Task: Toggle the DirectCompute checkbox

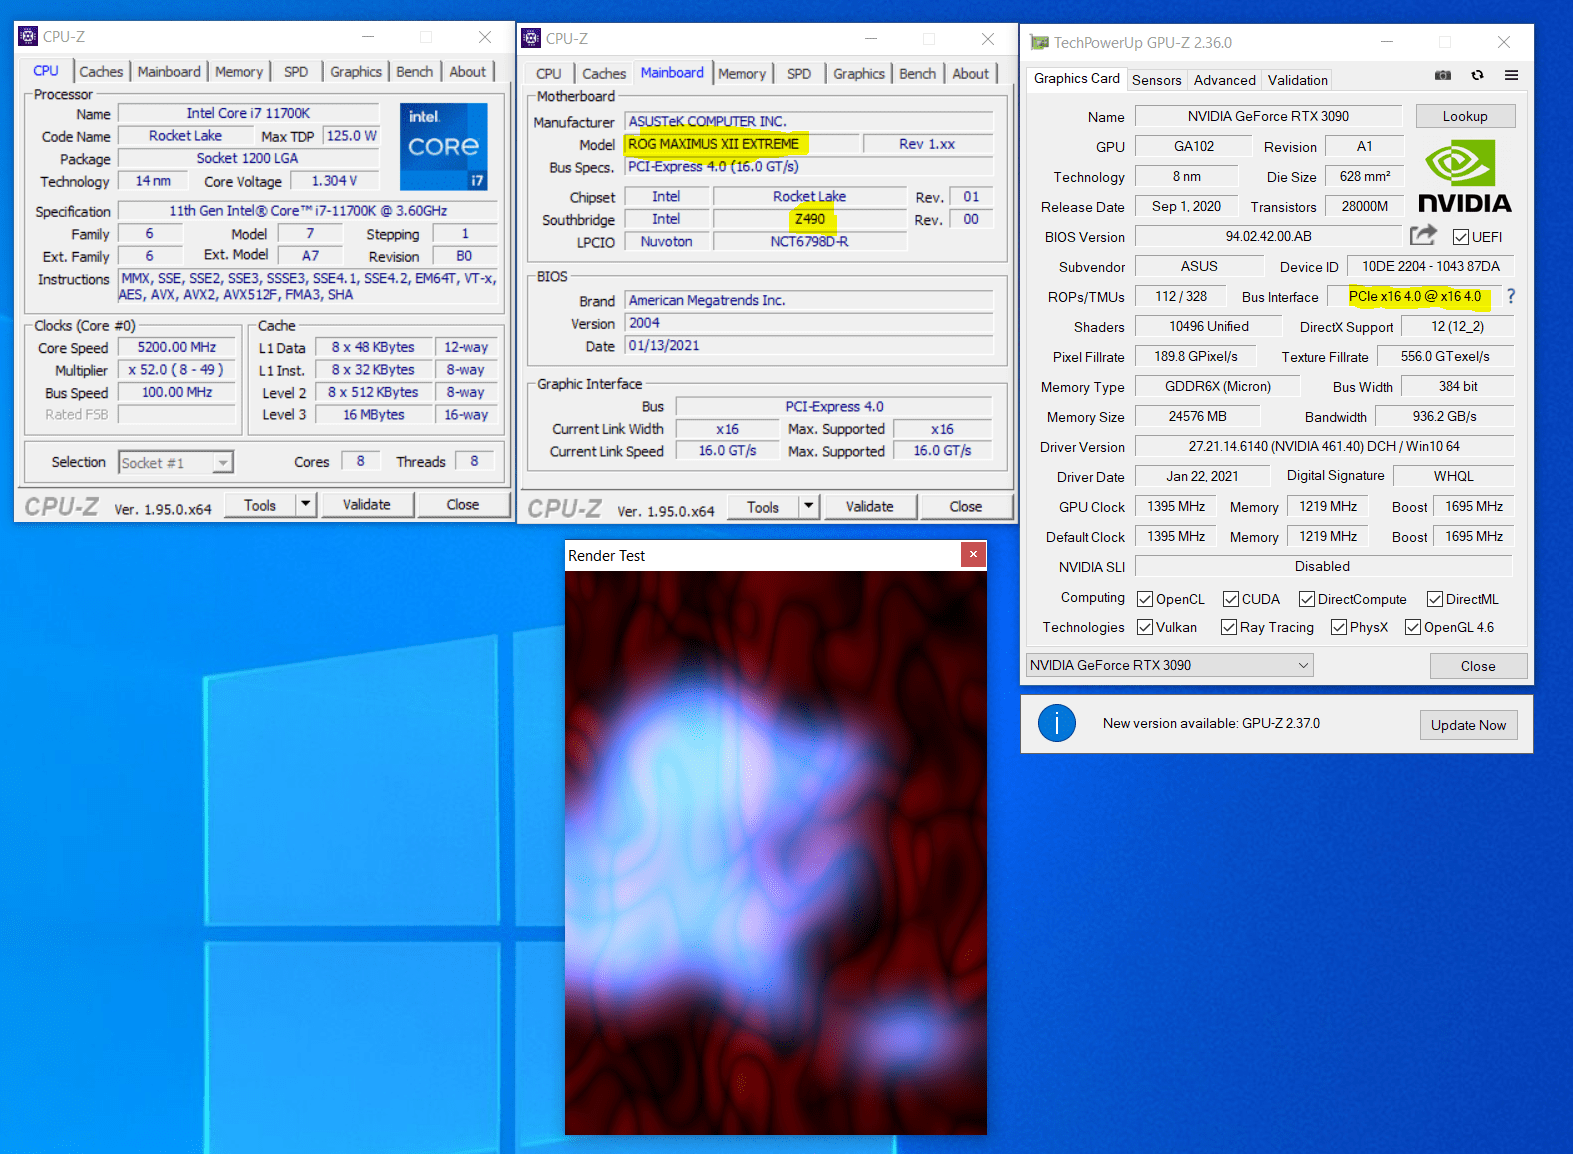Action: 1307,599
